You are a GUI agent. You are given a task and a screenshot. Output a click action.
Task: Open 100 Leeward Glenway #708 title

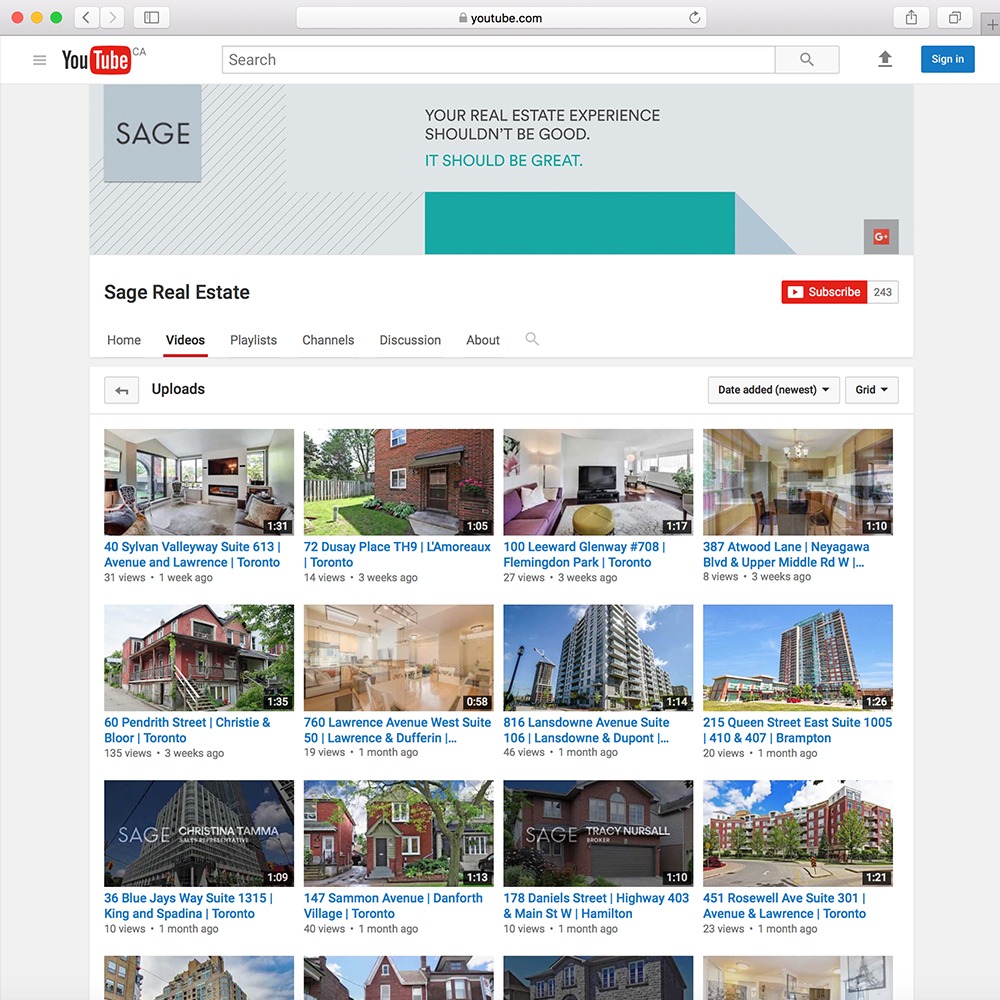(584, 554)
